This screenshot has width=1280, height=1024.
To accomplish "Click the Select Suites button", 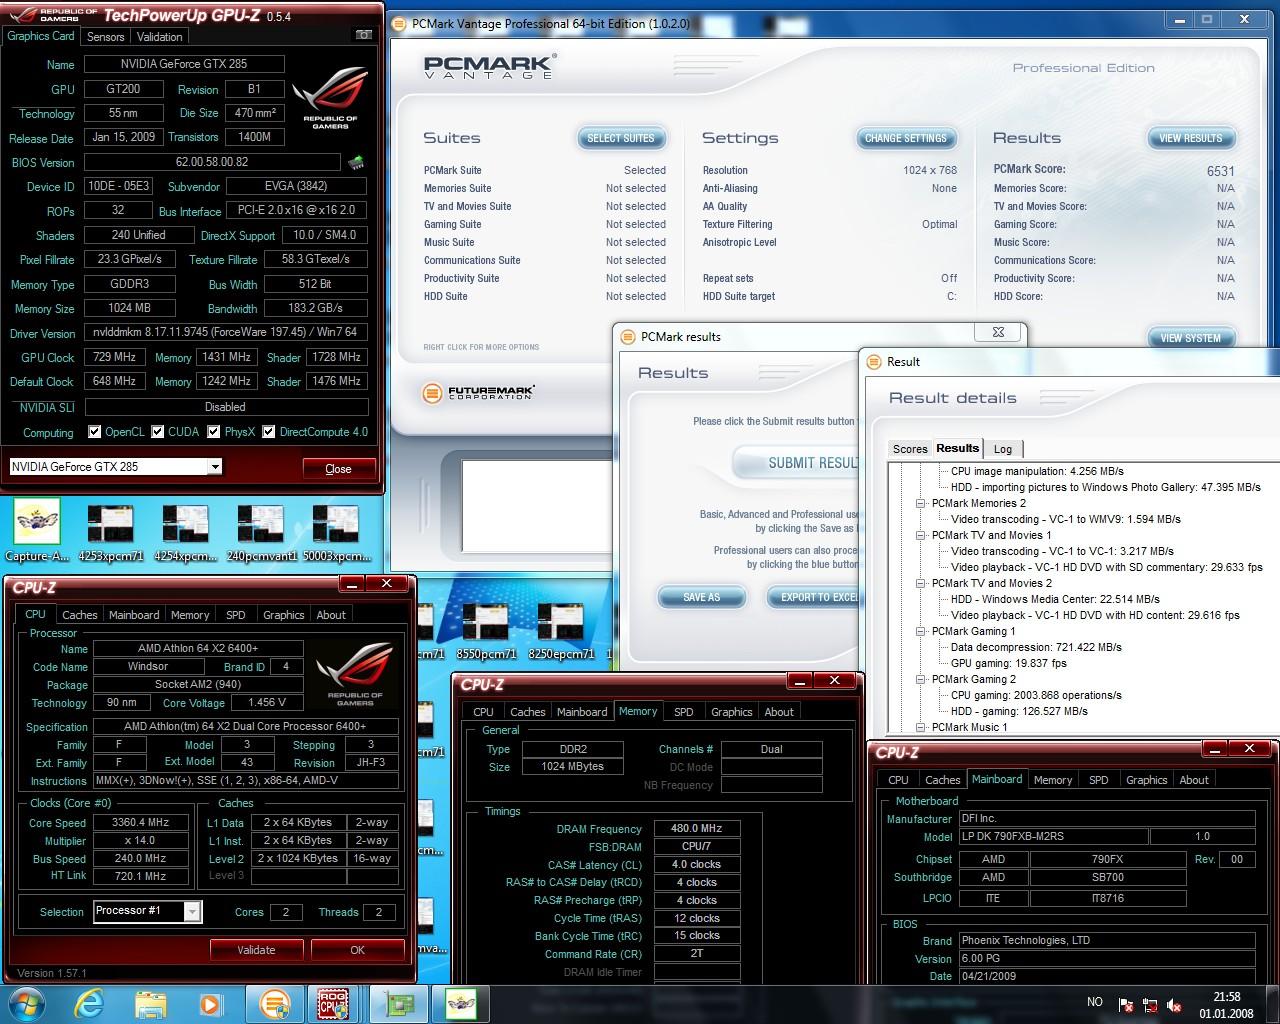I will coord(621,138).
